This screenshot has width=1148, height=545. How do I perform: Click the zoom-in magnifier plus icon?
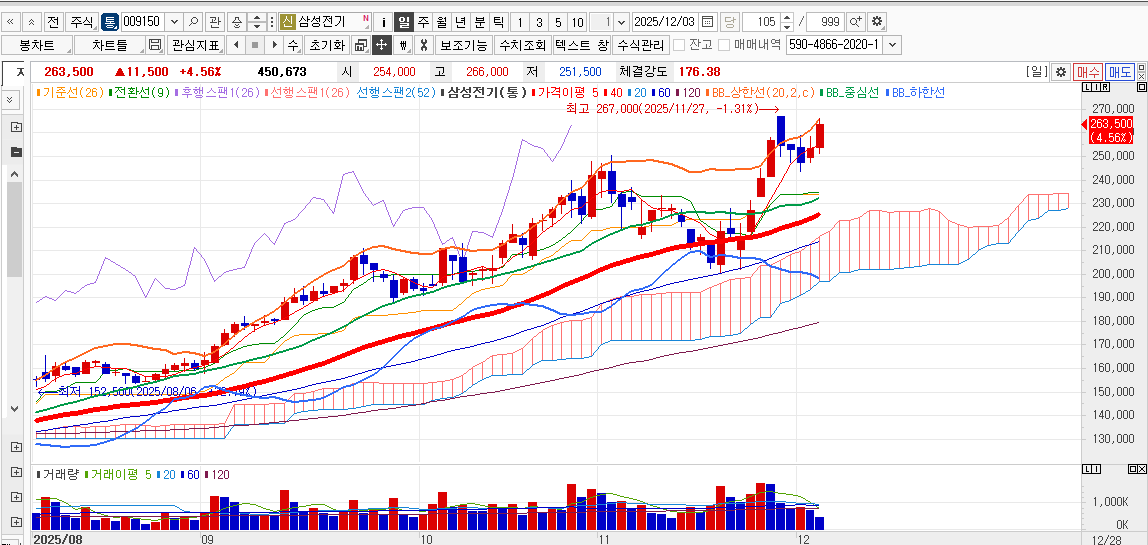pos(855,21)
